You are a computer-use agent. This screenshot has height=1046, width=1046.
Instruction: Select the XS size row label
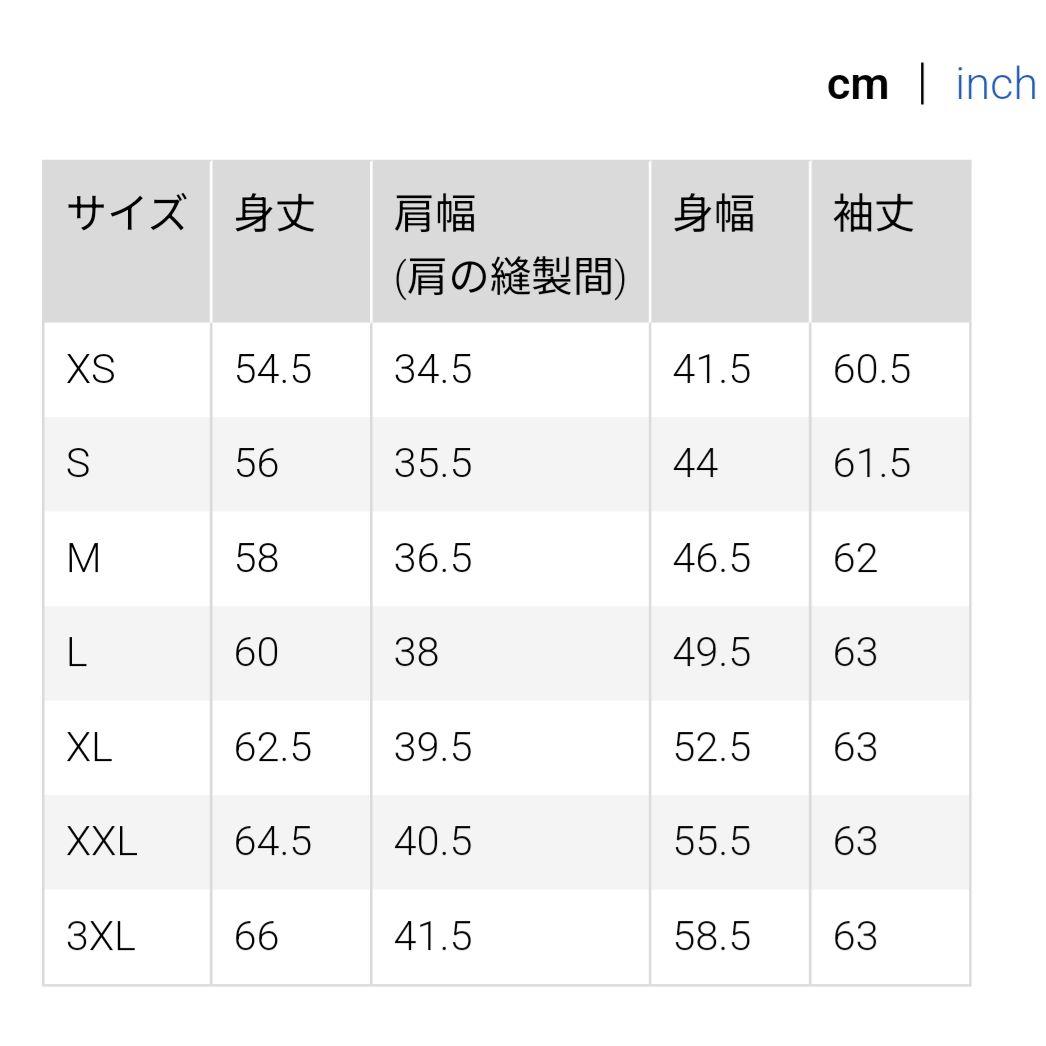pyautogui.click(x=91, y=369)
